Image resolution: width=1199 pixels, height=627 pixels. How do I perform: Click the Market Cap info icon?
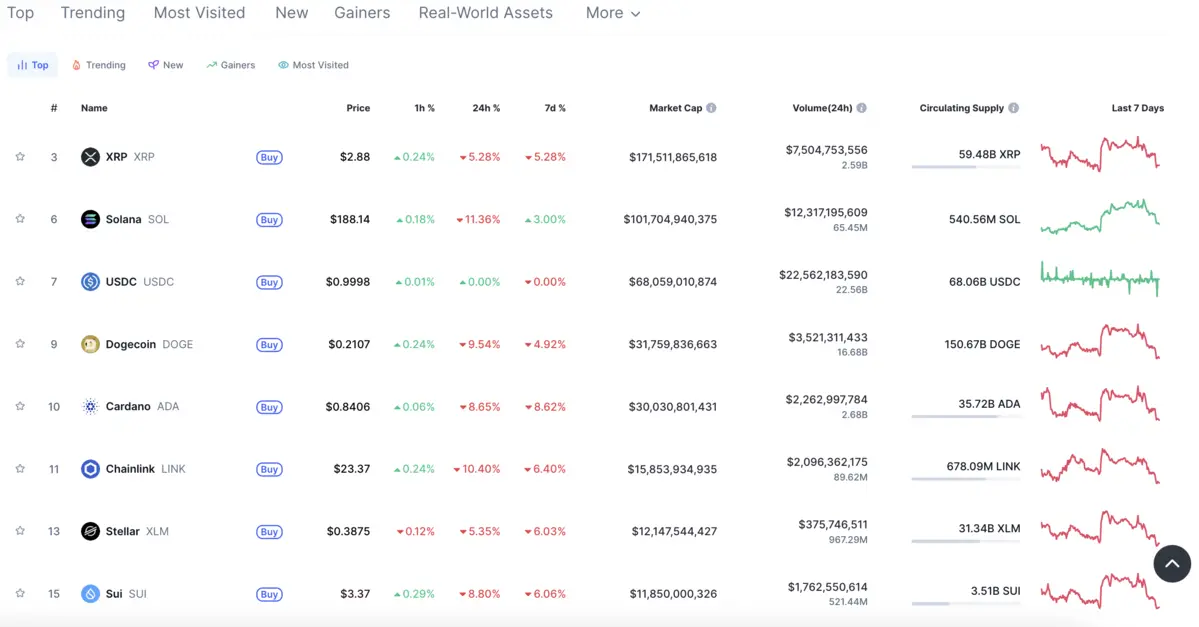point(711,108)
